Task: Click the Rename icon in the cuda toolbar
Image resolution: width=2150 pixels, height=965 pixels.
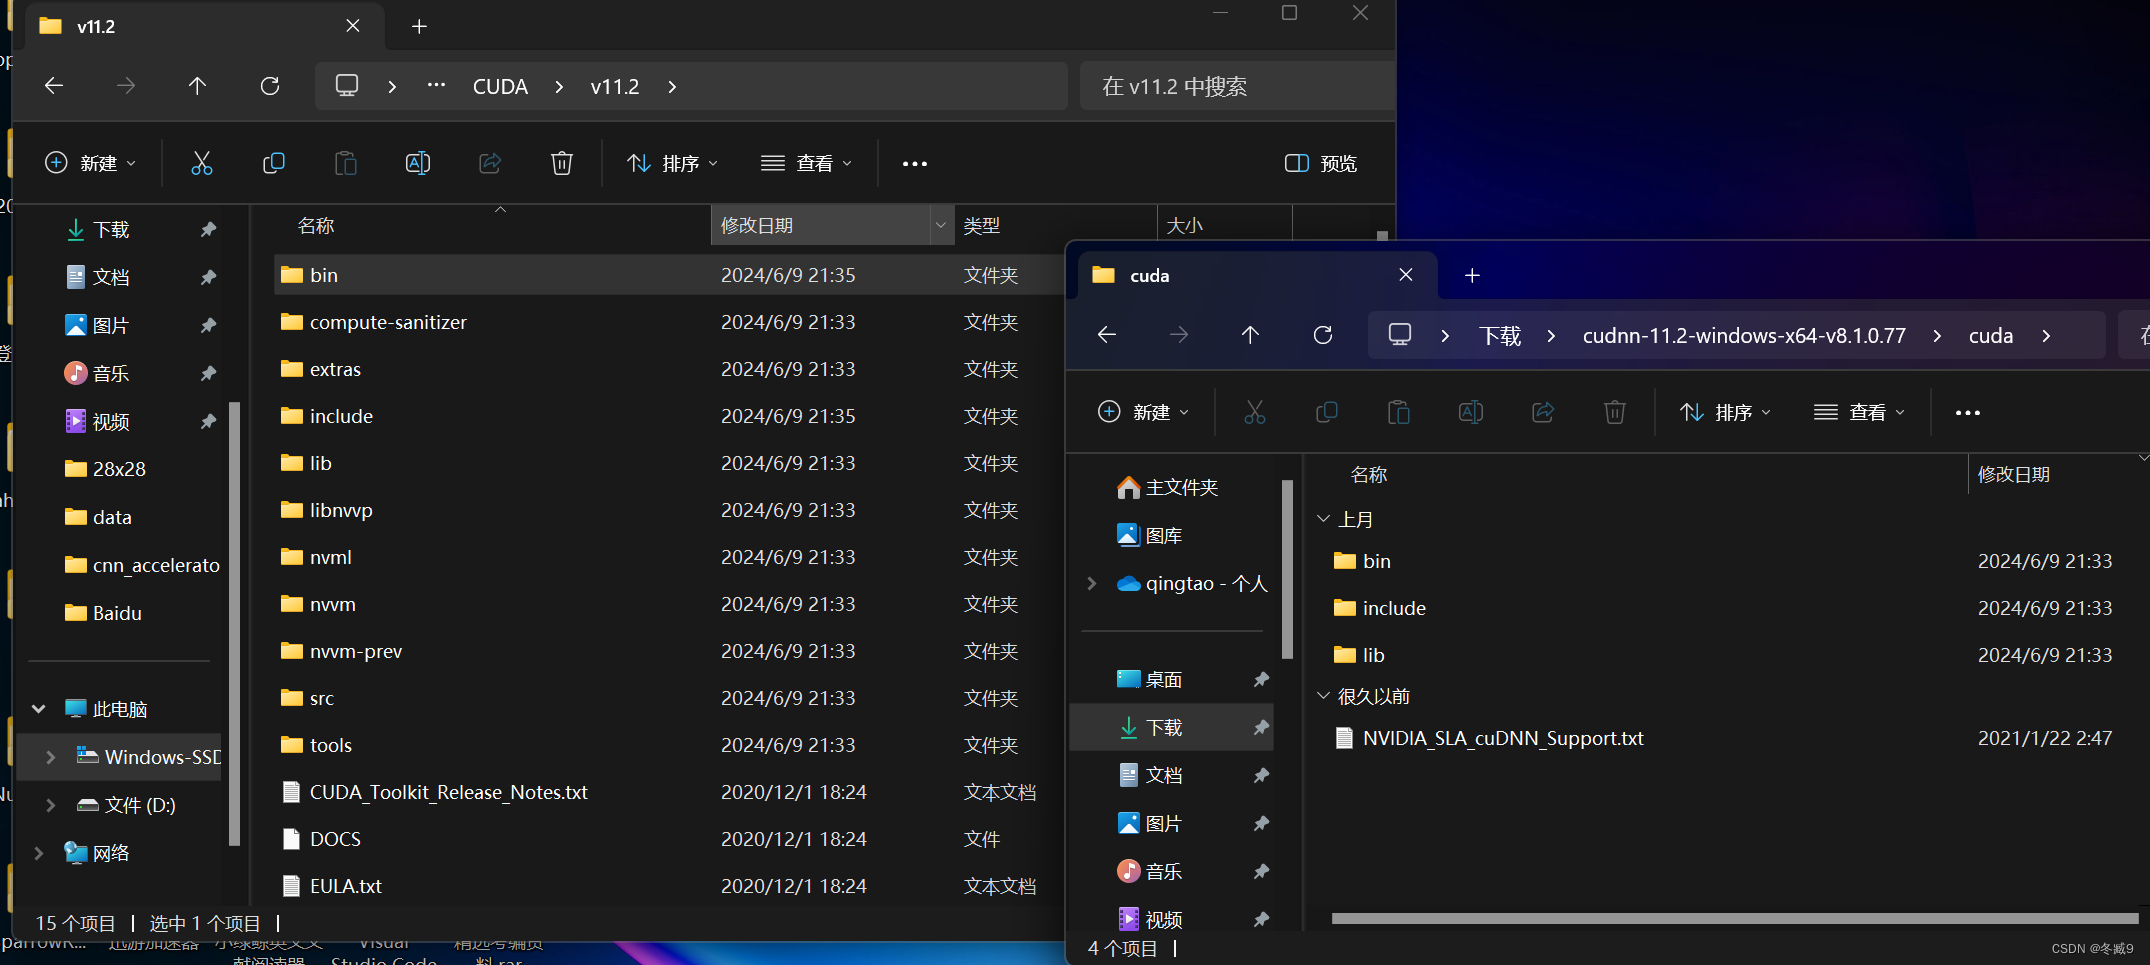Action: 1470,412
